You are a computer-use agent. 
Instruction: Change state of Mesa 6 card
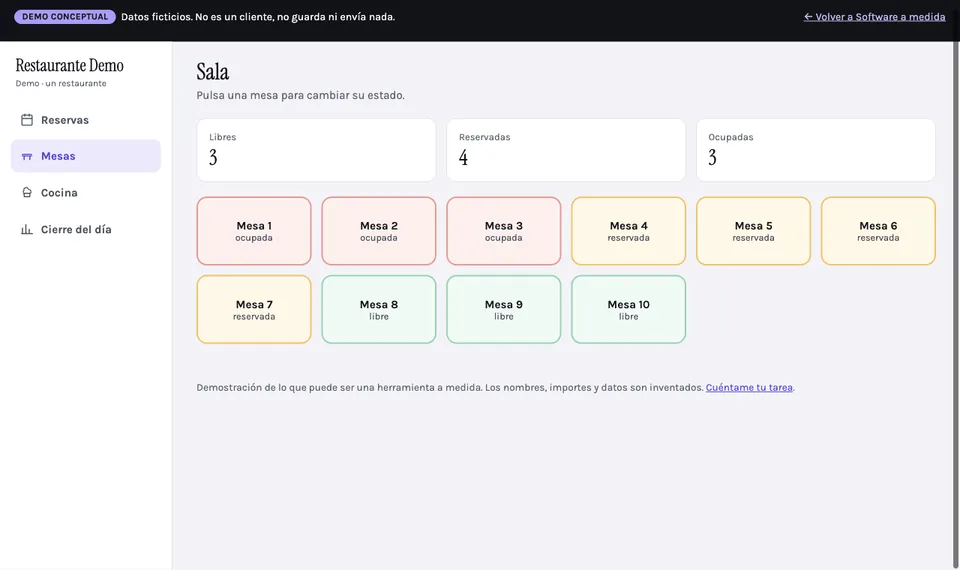tap(879, 231)
